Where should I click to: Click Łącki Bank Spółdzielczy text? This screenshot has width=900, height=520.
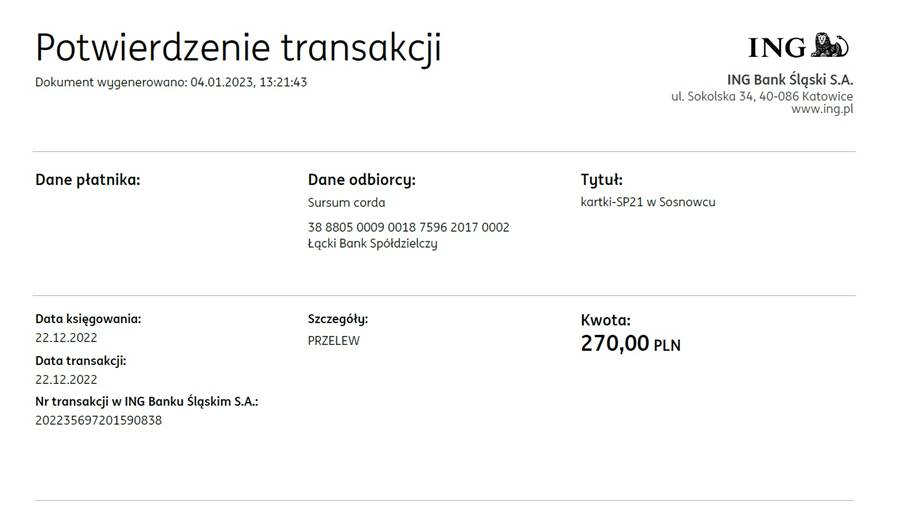(x=373, y=243)
